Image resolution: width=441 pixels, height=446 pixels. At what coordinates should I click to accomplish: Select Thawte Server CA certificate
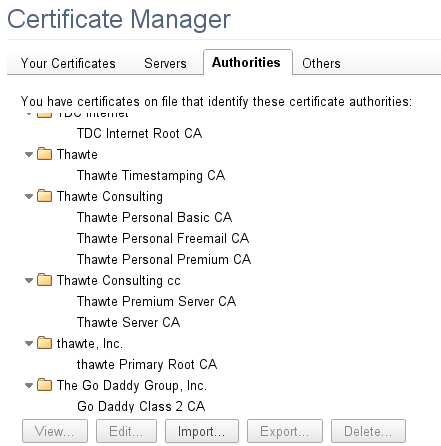(128, 322)
